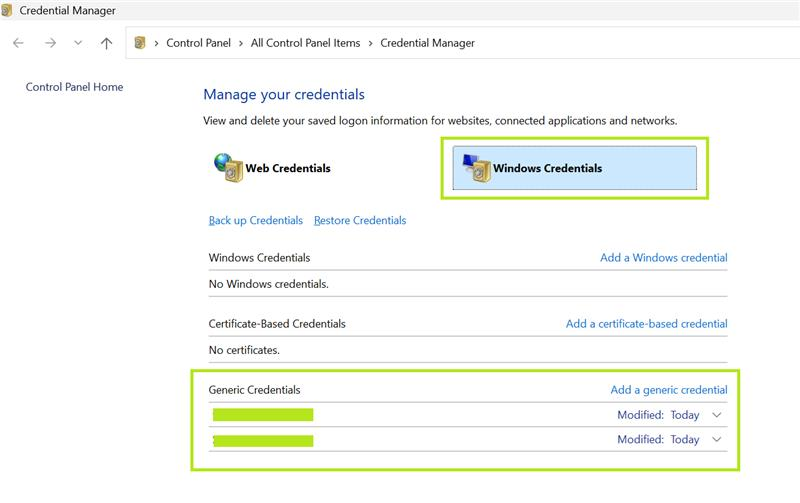The height and width of the screenshot is (503, 800).
Task: Go forward with the navigation arrow
Action: tap(50, 43)
